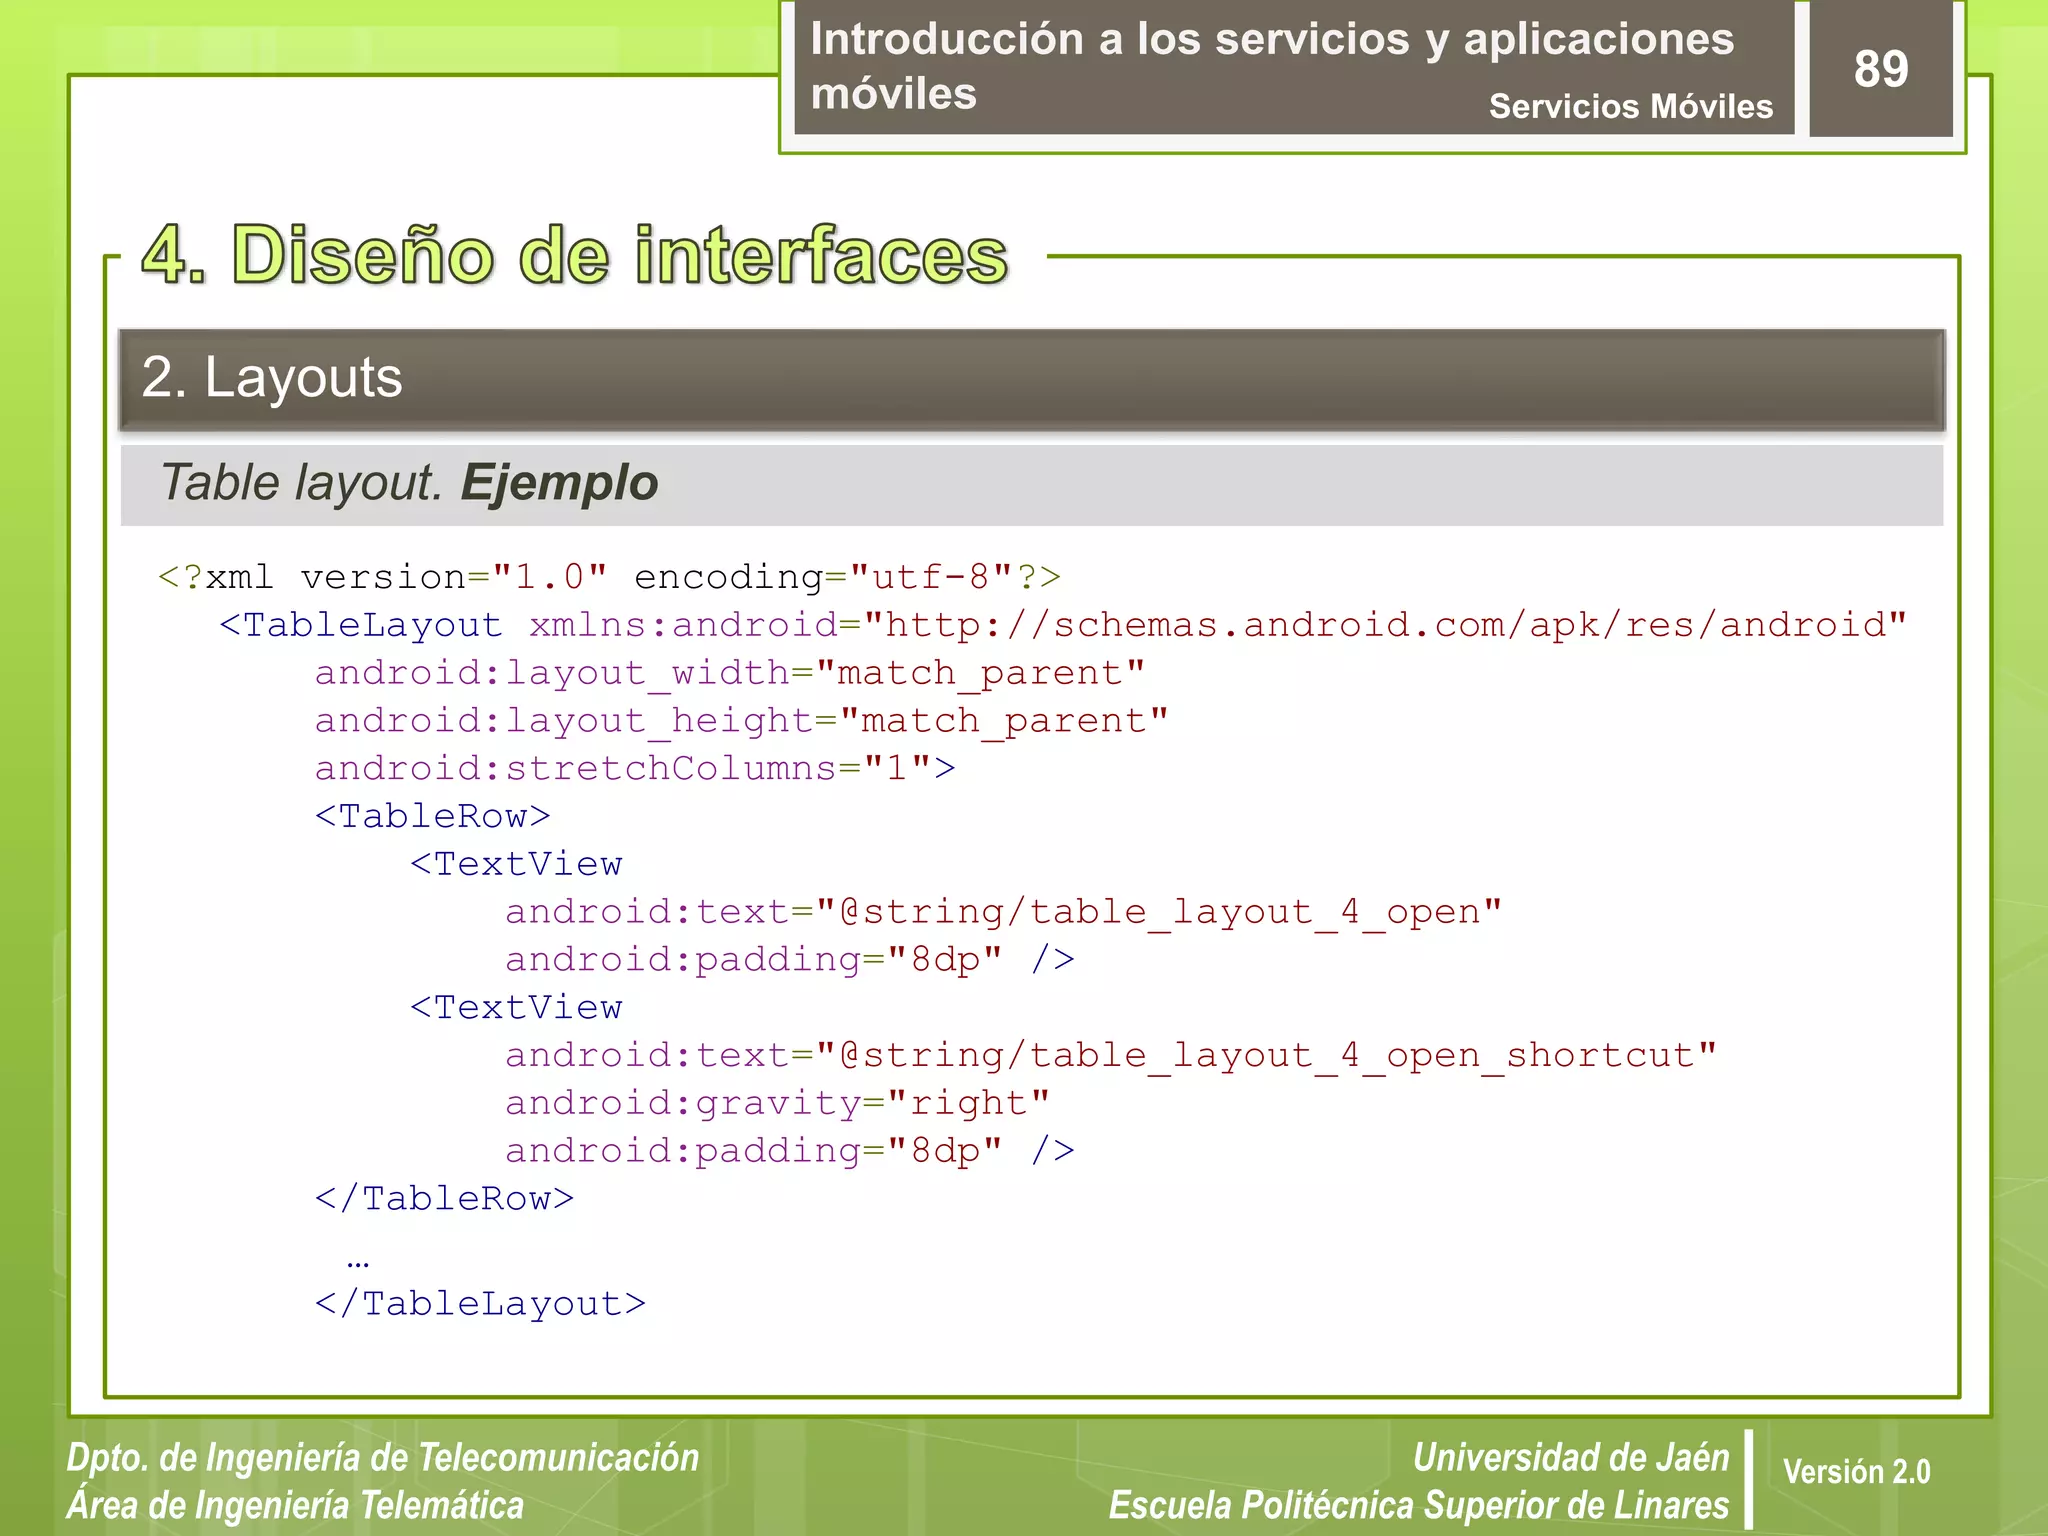2048x1536 pixels.
Task: Click the 'Servicios Móviles' subtitle
Action: [x=1630, y=106]
